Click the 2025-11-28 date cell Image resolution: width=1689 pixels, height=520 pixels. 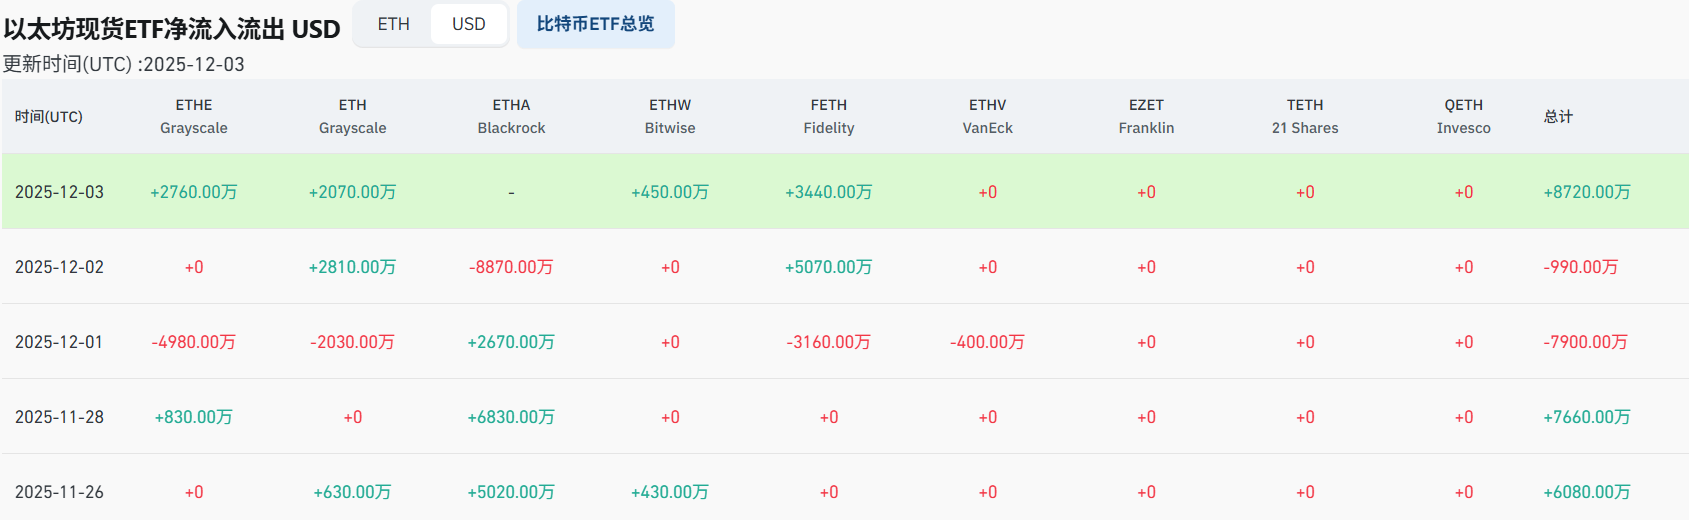click(x=60, y=417)
